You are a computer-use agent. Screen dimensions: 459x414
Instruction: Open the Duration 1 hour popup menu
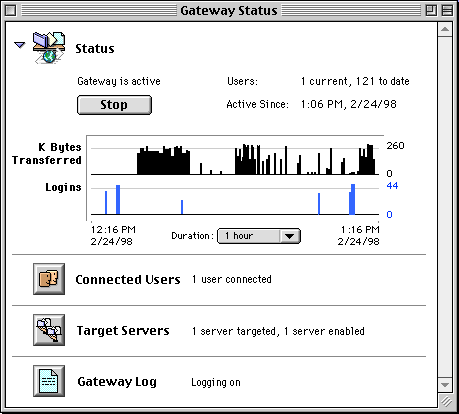pyautogui.click(x=259, y=236)
